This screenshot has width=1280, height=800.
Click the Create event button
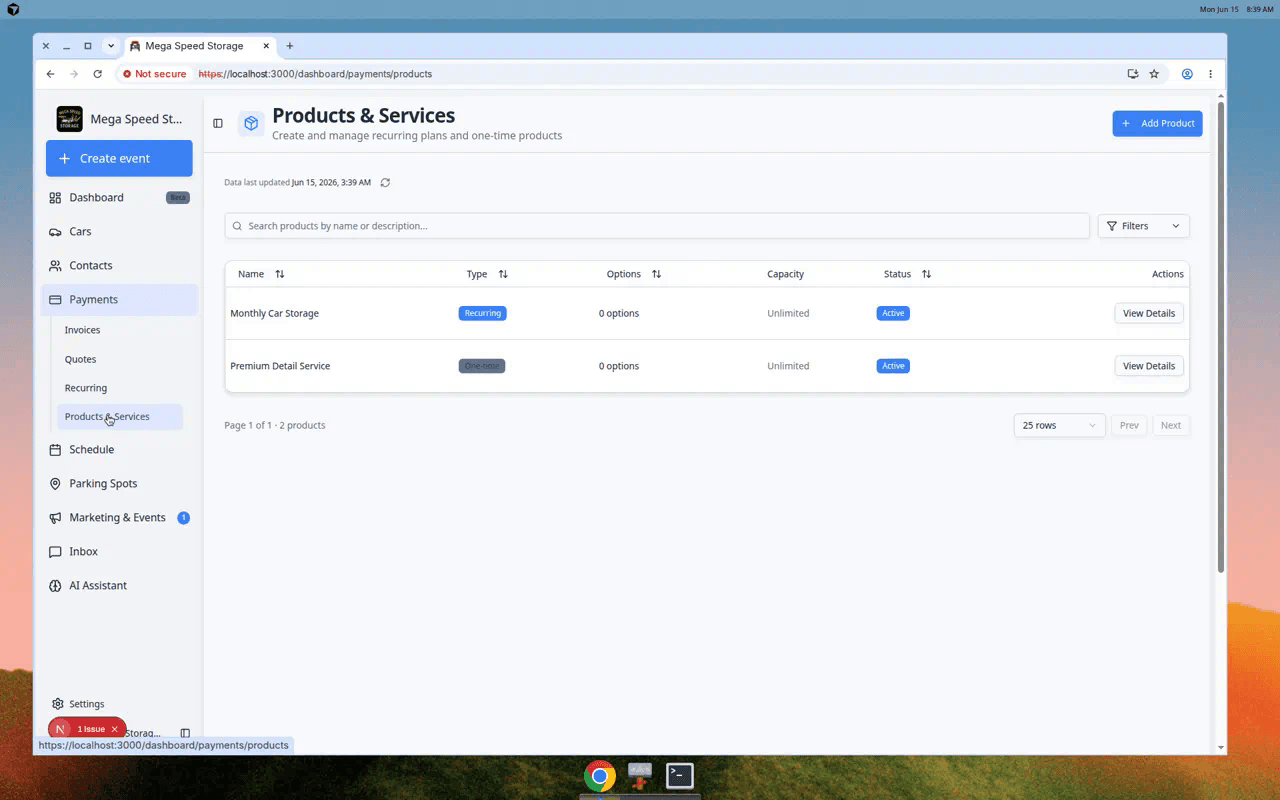click(x=119, y=158)
